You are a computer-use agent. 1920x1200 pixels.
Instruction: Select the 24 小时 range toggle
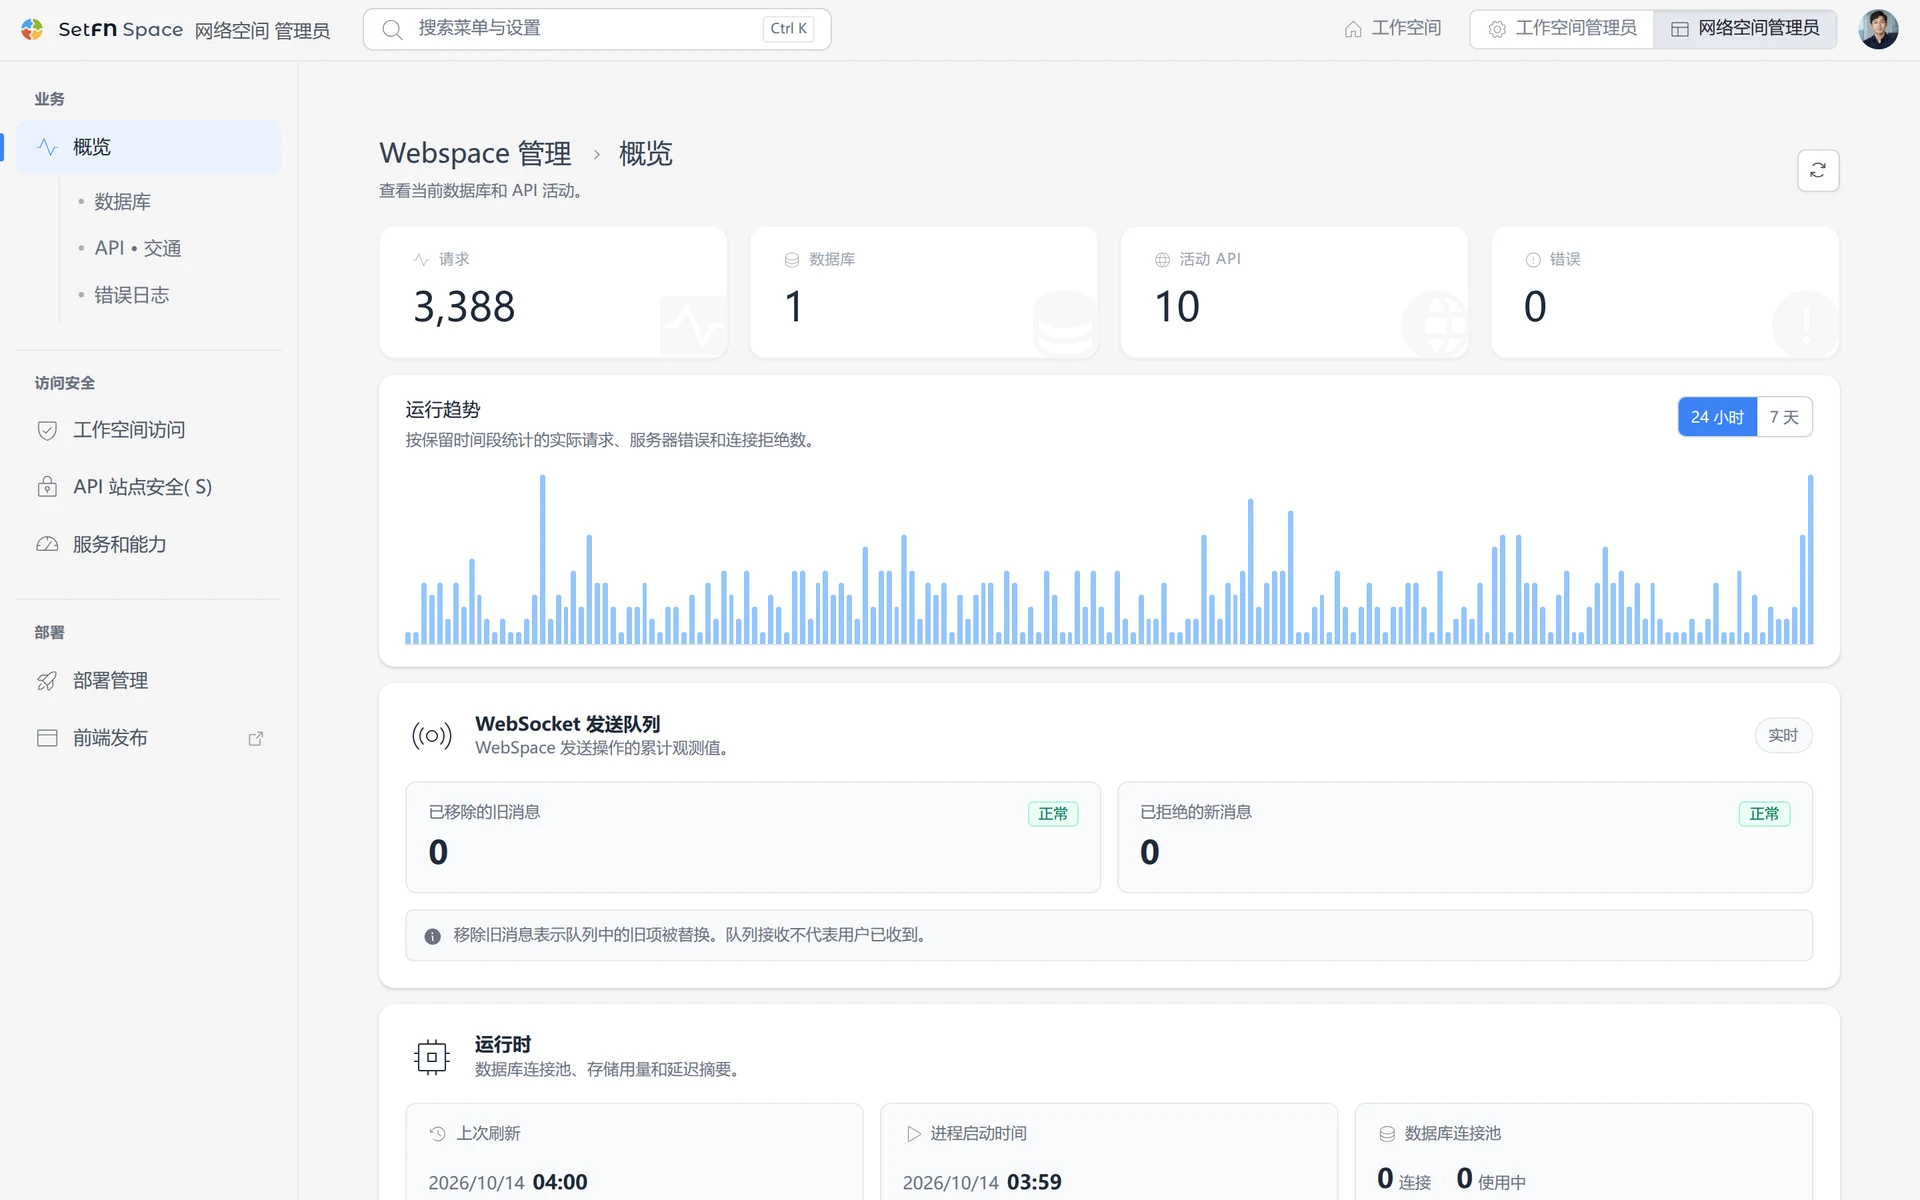pyautogui.click(x=1717, y=417)
